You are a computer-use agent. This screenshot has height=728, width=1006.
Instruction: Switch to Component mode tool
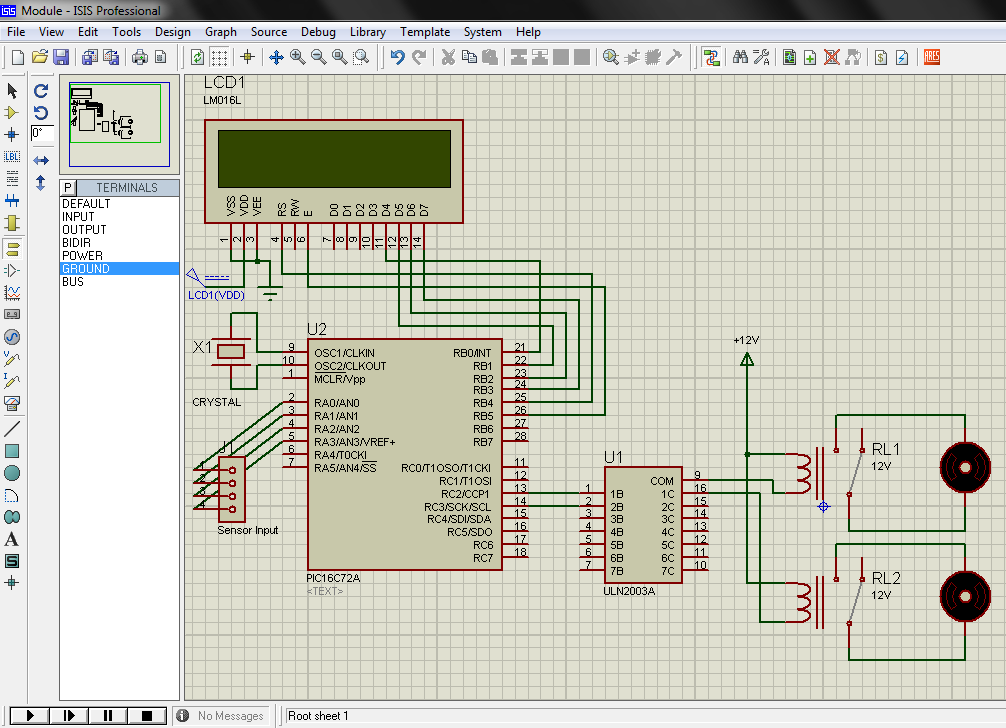11,113
